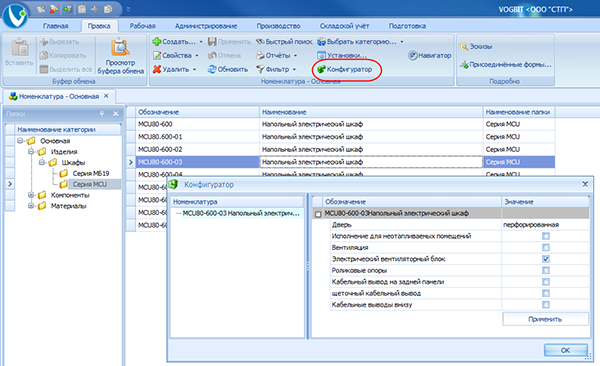This screenshot has height=366, width=600.
Task: Enable Кабельные выводы внизу checkbox
Action: click(x=546, y=305)
